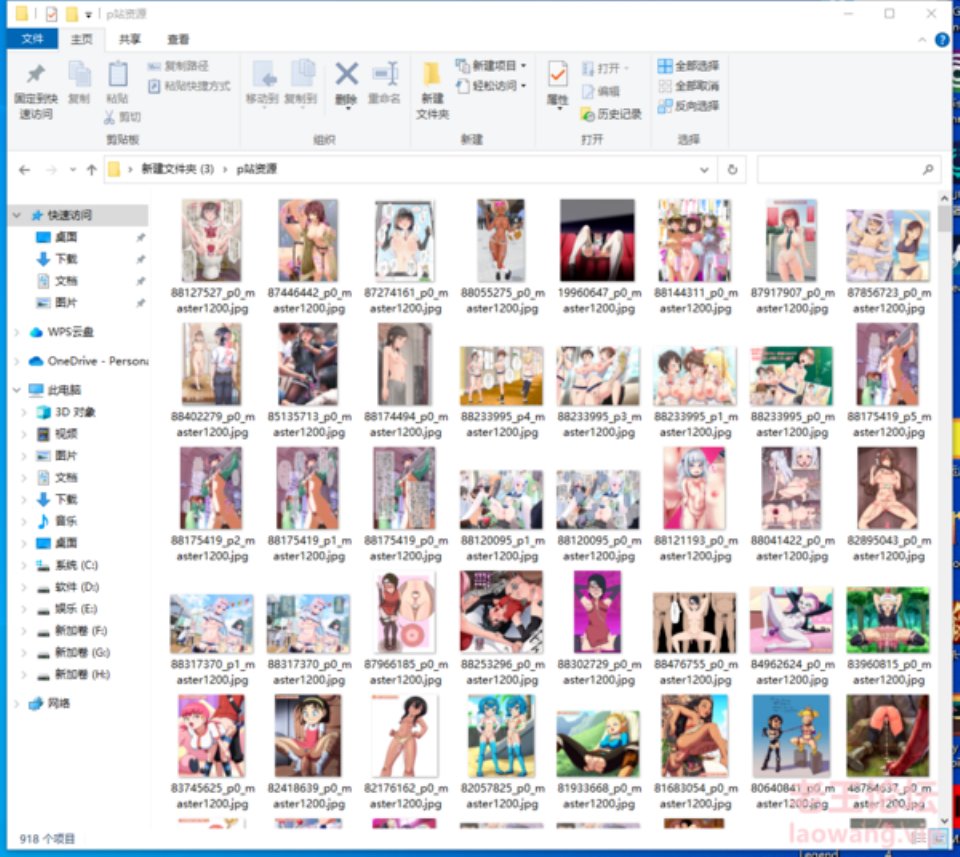Click the 删除 red X icon

[347, 74]
